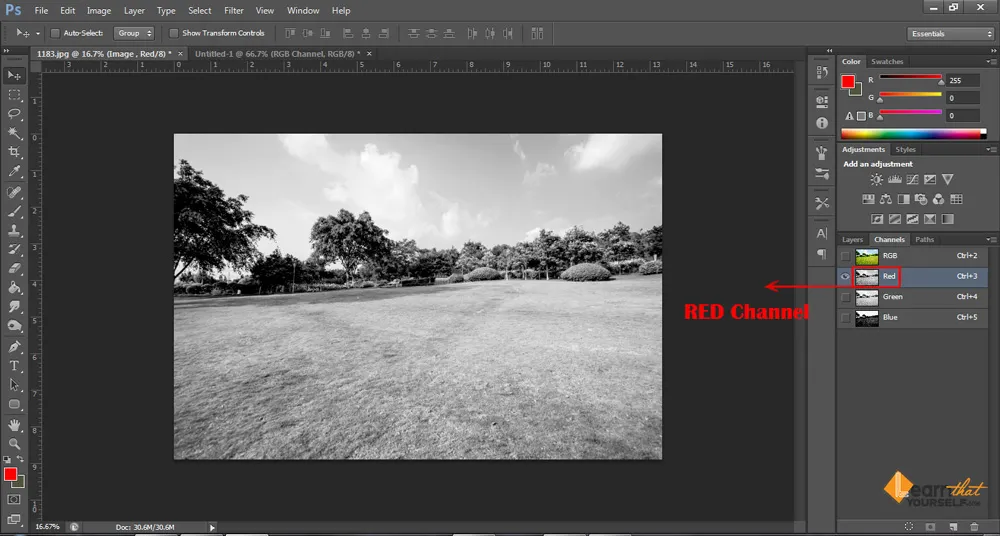The image size is (1000, 536).
Task: Check Show Transform Controls option
Action: tap(174, 33)
